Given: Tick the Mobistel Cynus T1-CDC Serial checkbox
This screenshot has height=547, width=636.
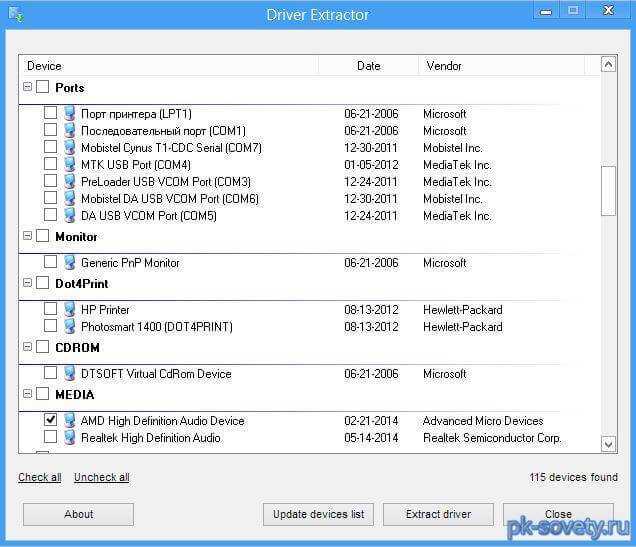Looking at the screenshot, I should point(50,146).
